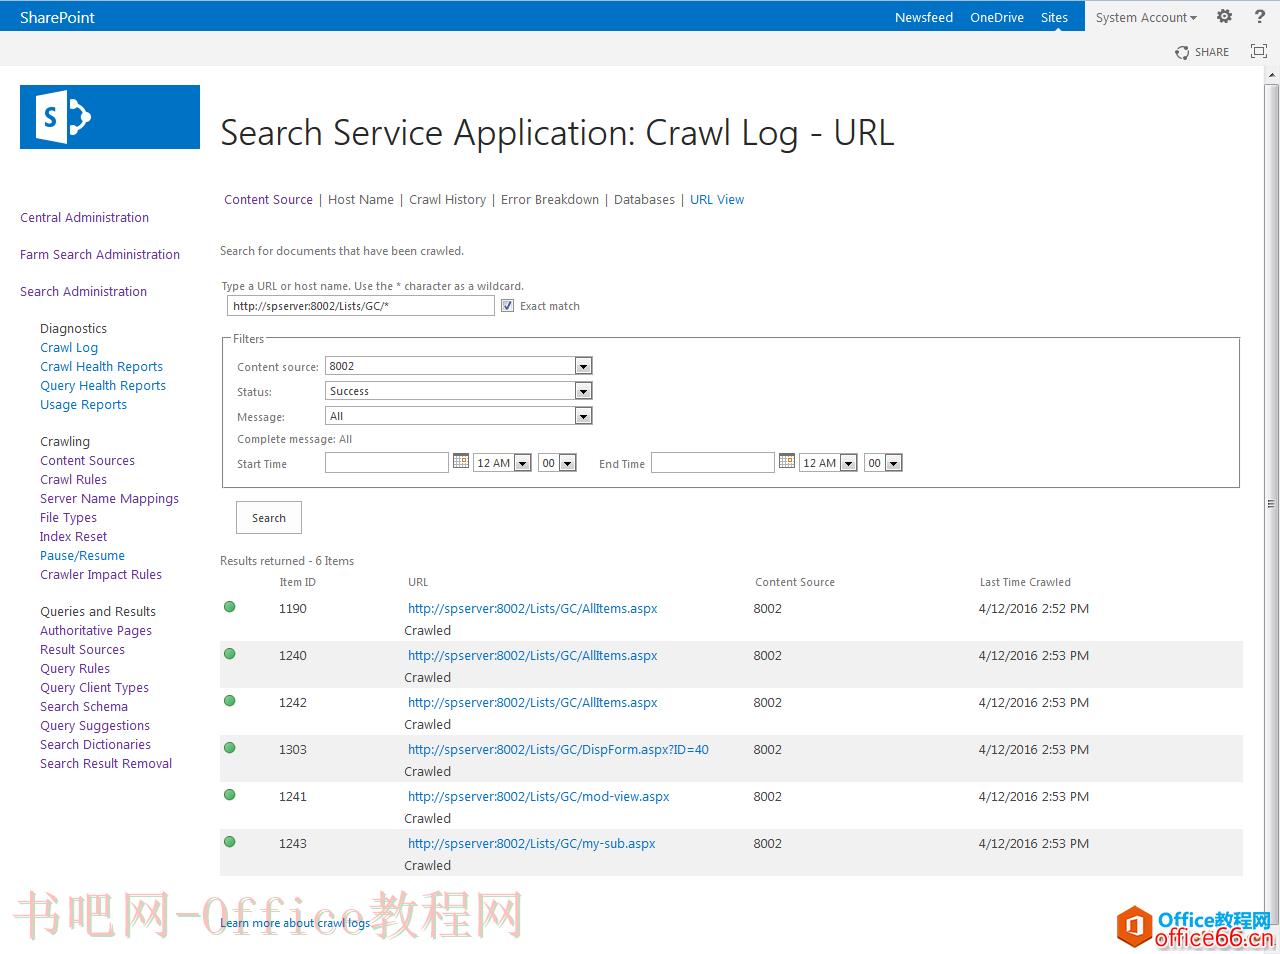Click the page vertical scrollbar
The height and width of the screenshot is (954, 1280).
click(1271, 504)
